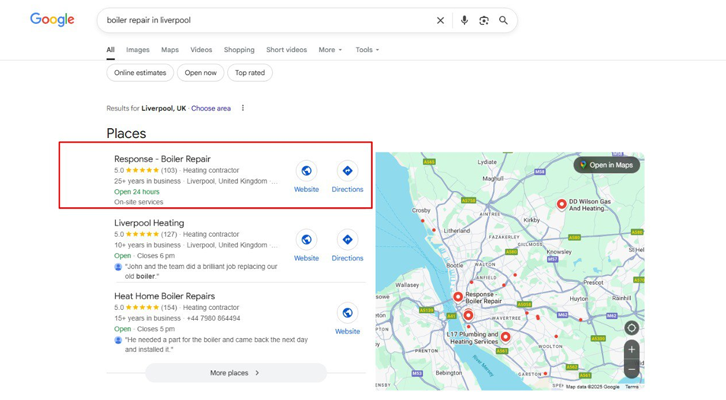
Task: Click reviewer avatar beside John review
Action: click(x=118, y=267)
